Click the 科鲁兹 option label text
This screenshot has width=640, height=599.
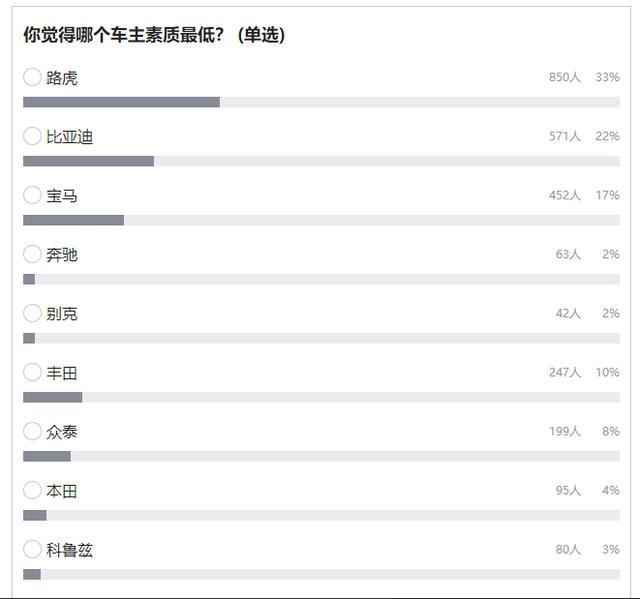tap(69, 550)
